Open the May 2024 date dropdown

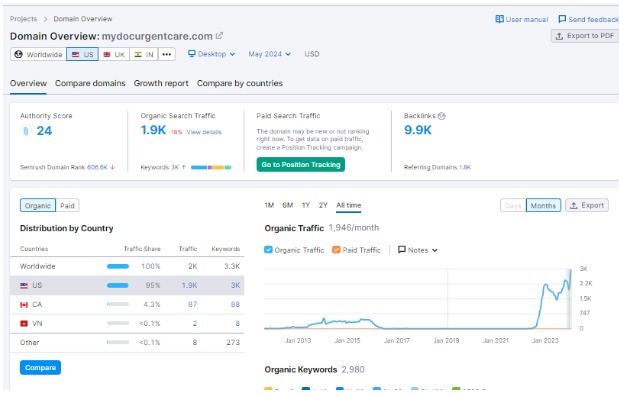point(269,54)
